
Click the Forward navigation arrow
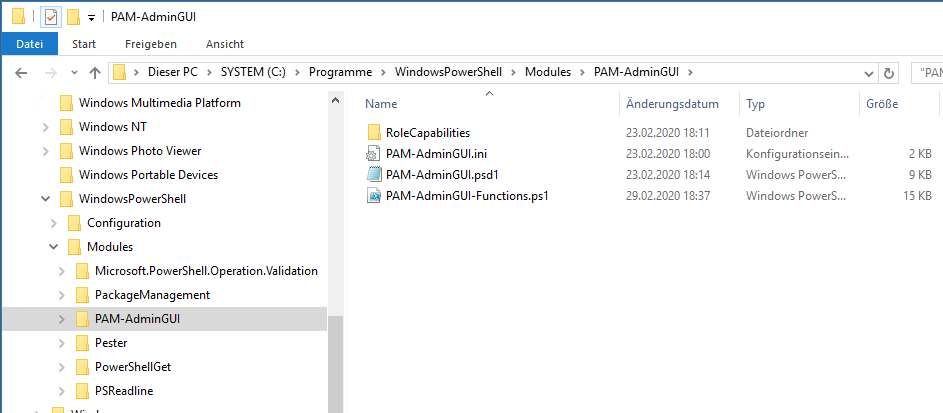tap(51, 73)
